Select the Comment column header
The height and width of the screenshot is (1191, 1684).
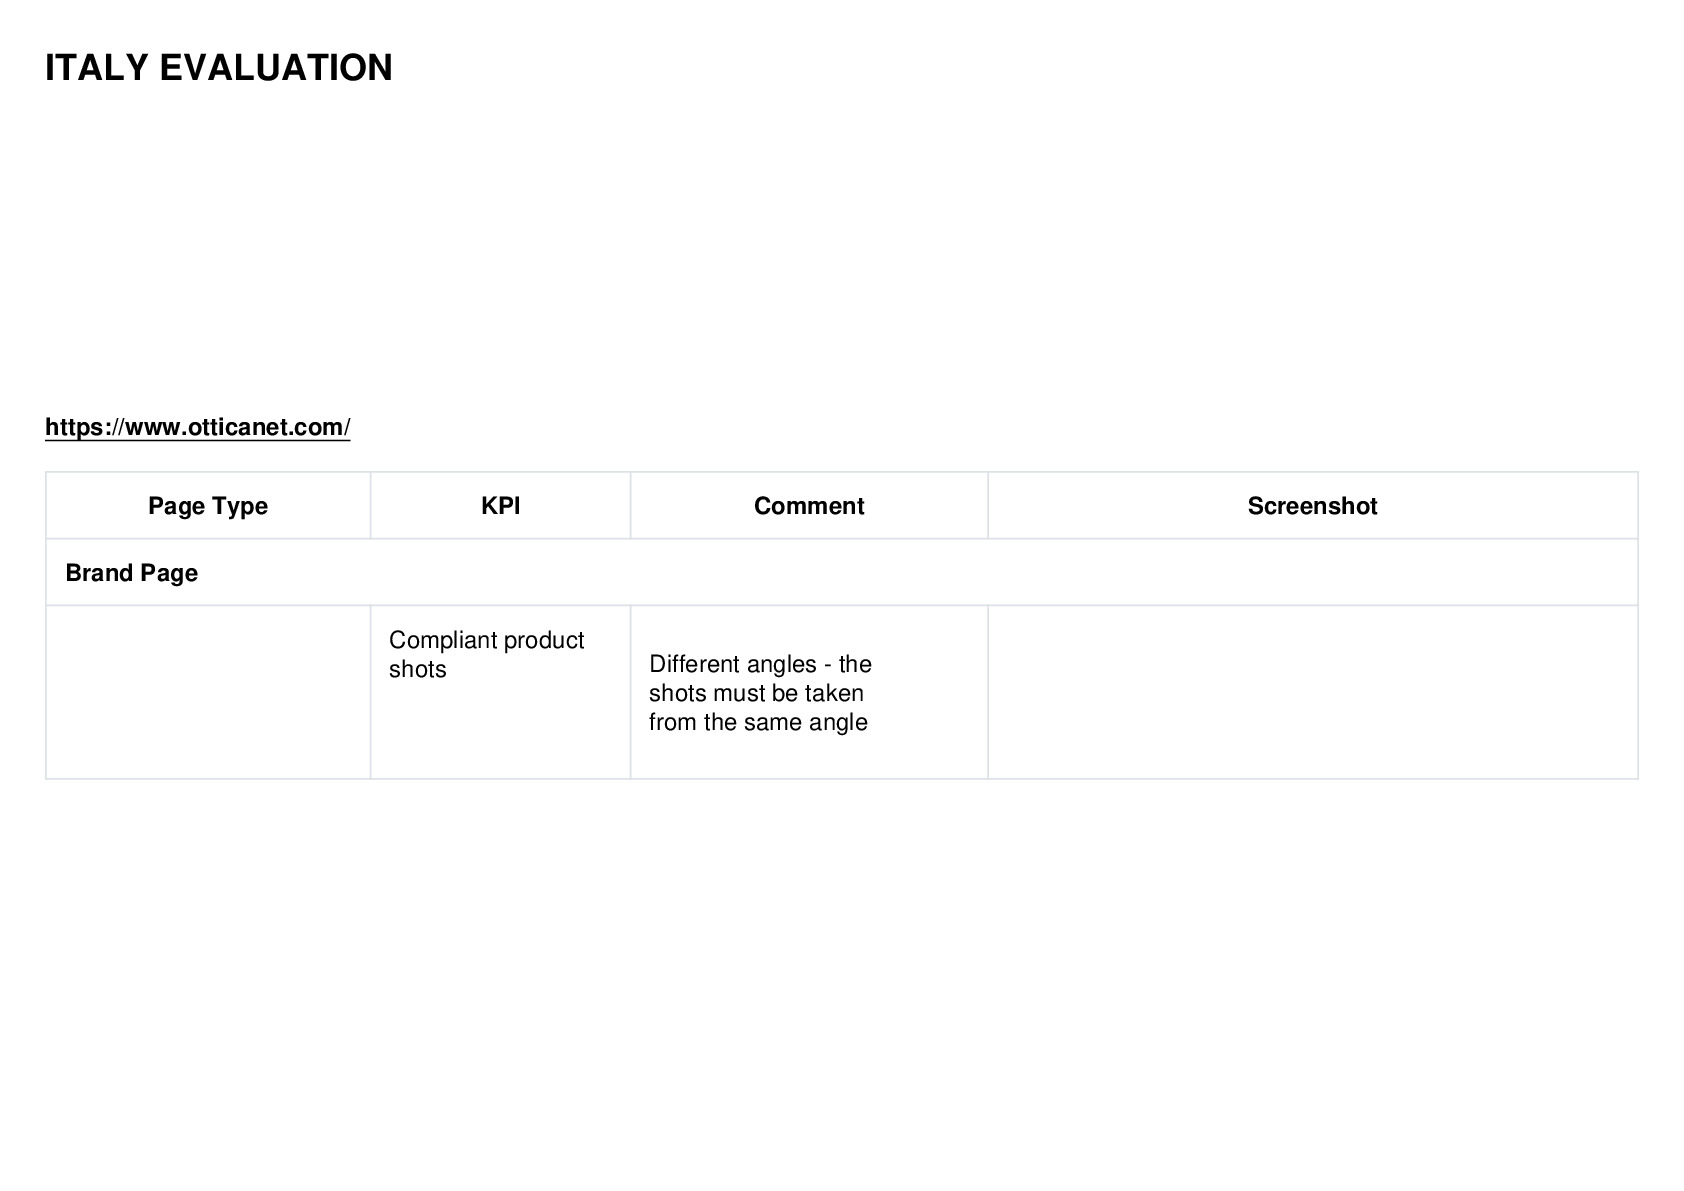(x=809, y=506)
